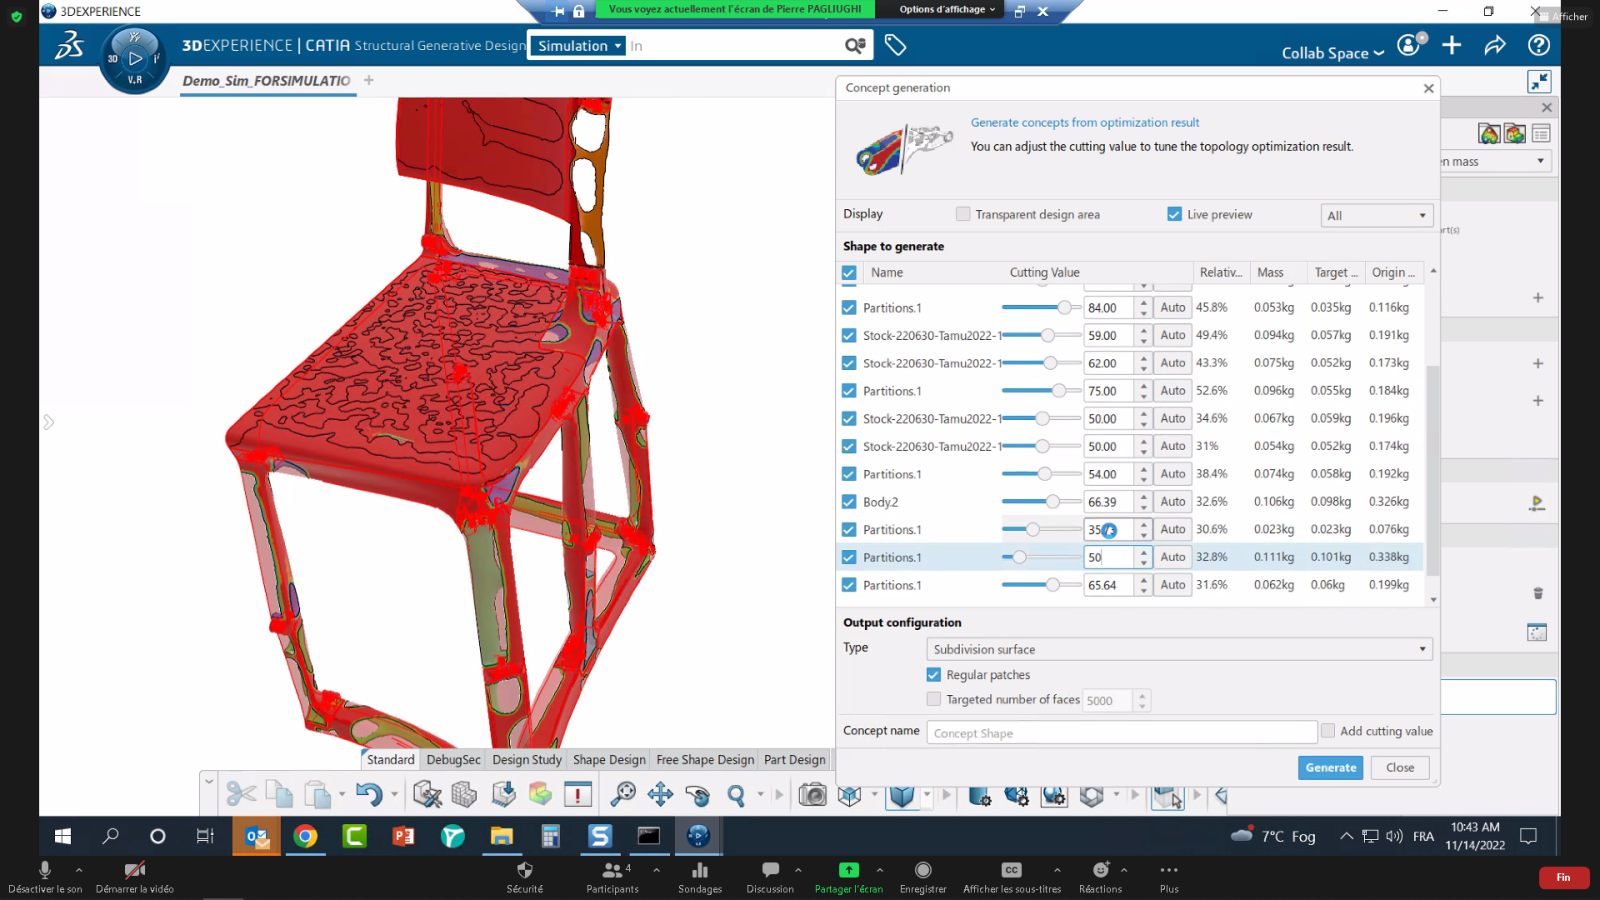Open dropdown arrow next to Undo icon
Screen dimensions: 1600x900
tap(394, 795)
